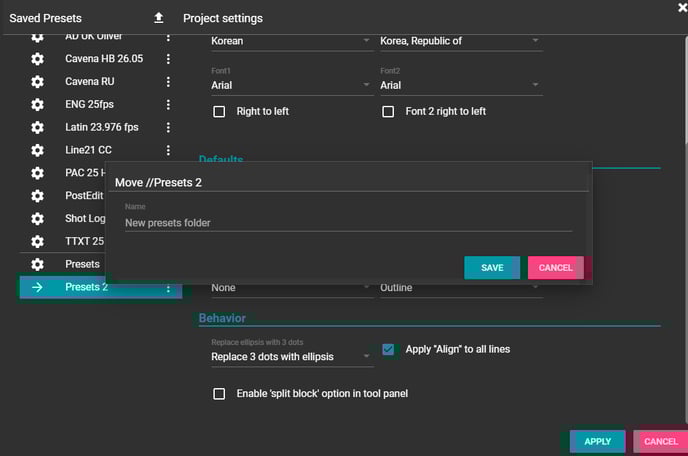Click Save in the Move dialog

[x=492, y=268]
